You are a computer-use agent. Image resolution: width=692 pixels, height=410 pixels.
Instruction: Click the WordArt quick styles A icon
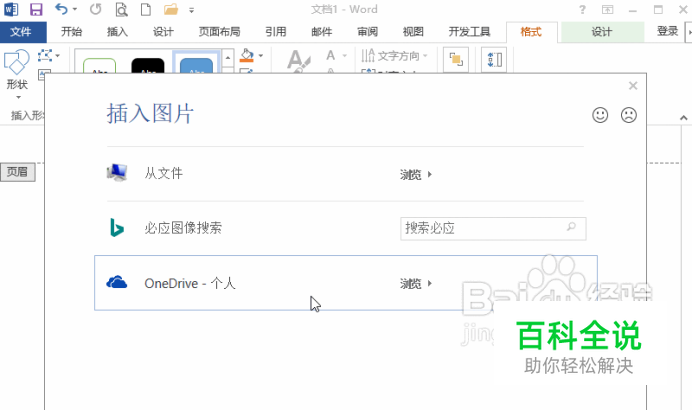pyautogui.click(x=298, y=61)
